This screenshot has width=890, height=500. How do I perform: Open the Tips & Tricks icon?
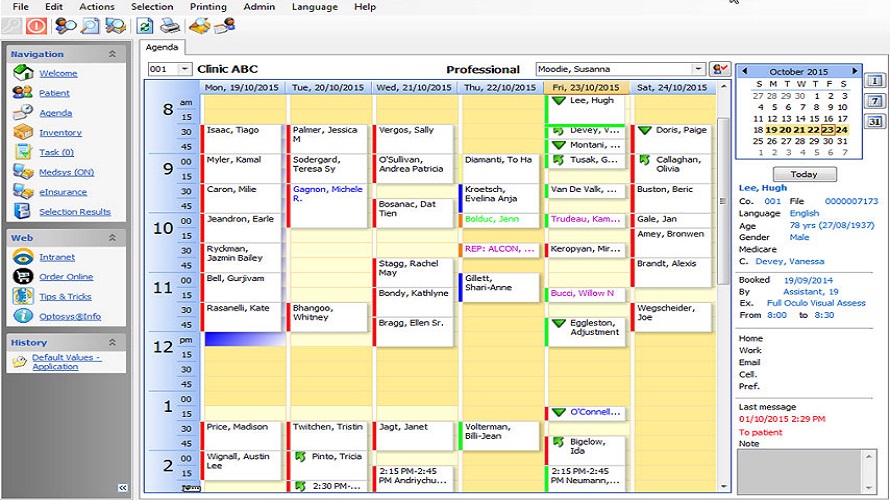point(22,296)
